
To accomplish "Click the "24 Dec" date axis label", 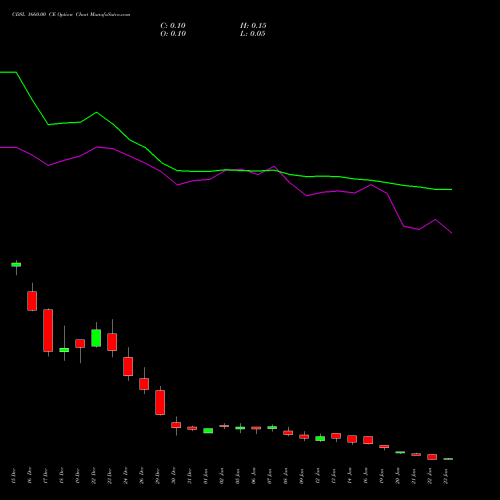I will tap(125, 476).
